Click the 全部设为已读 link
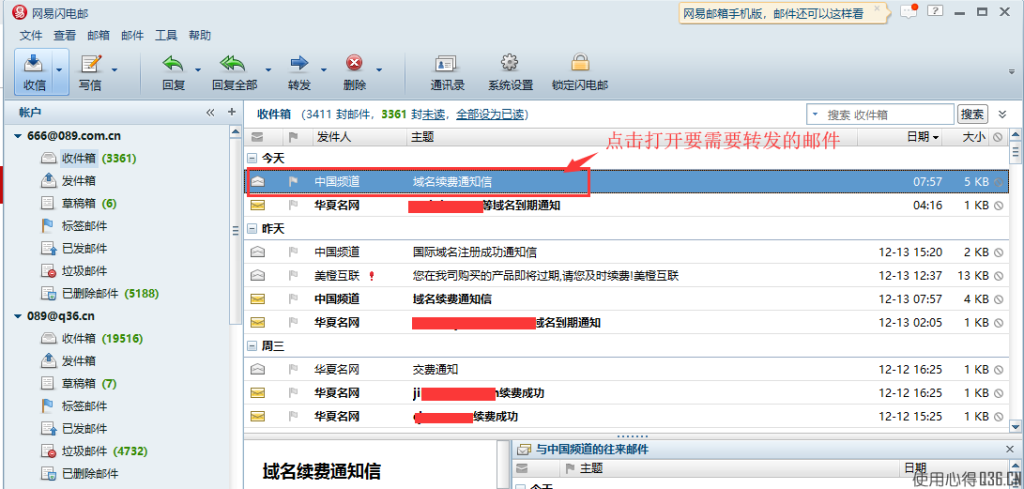Screen dimensions: 1024x489 point(490,114)
